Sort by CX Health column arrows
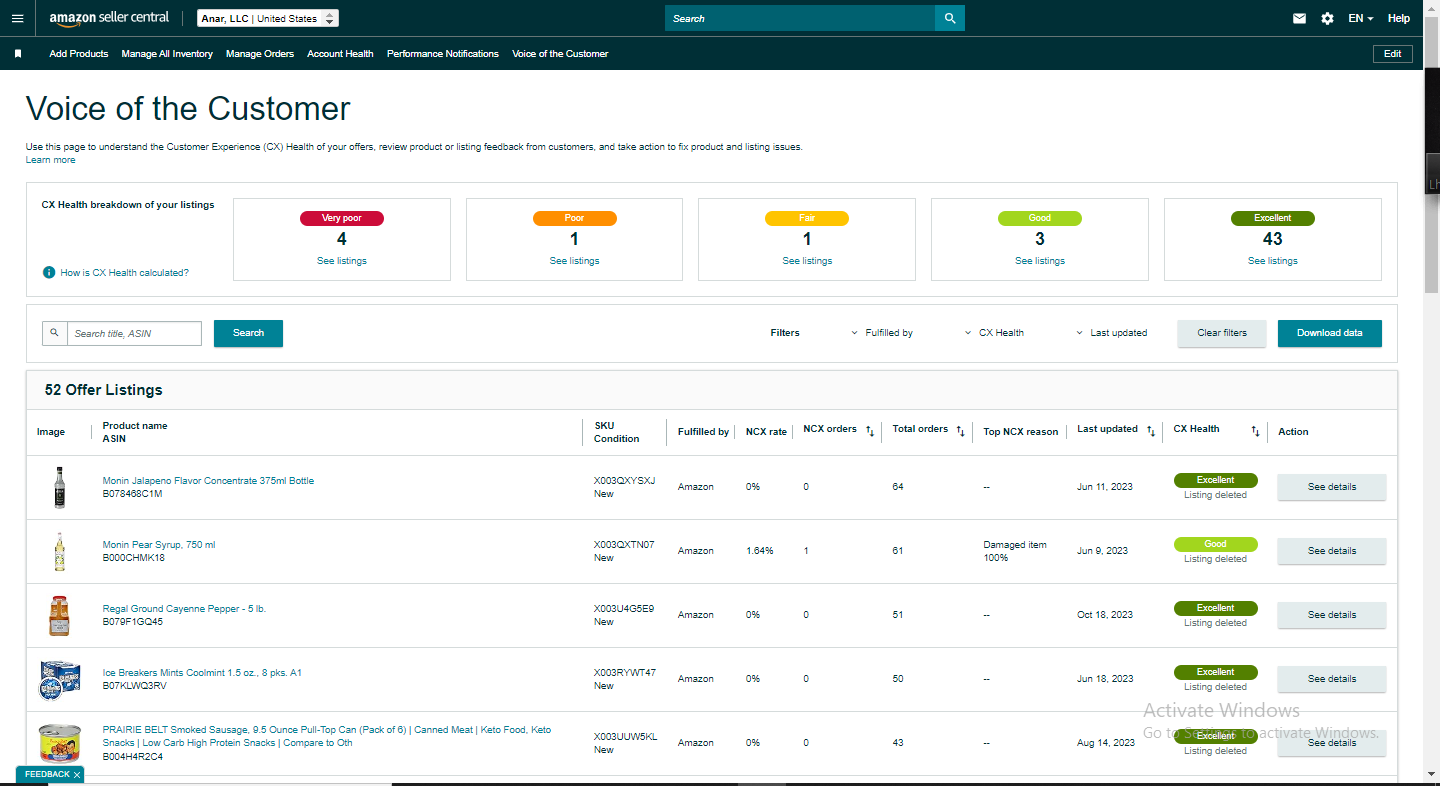Screen dimensions: 1440x786 [x=1255, y=431]
